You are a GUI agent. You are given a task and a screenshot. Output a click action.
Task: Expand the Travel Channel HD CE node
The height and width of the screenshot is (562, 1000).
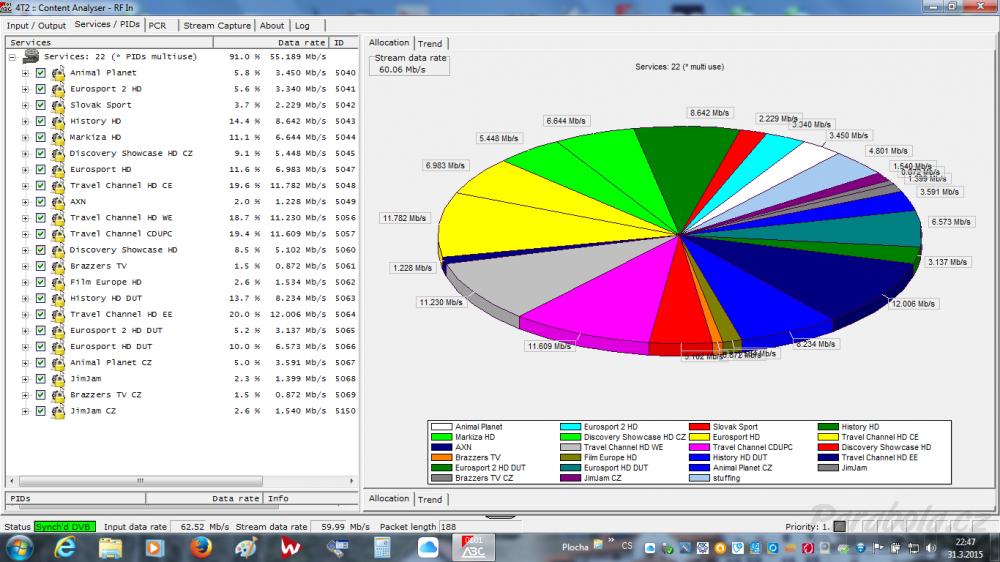click(26, 186)
